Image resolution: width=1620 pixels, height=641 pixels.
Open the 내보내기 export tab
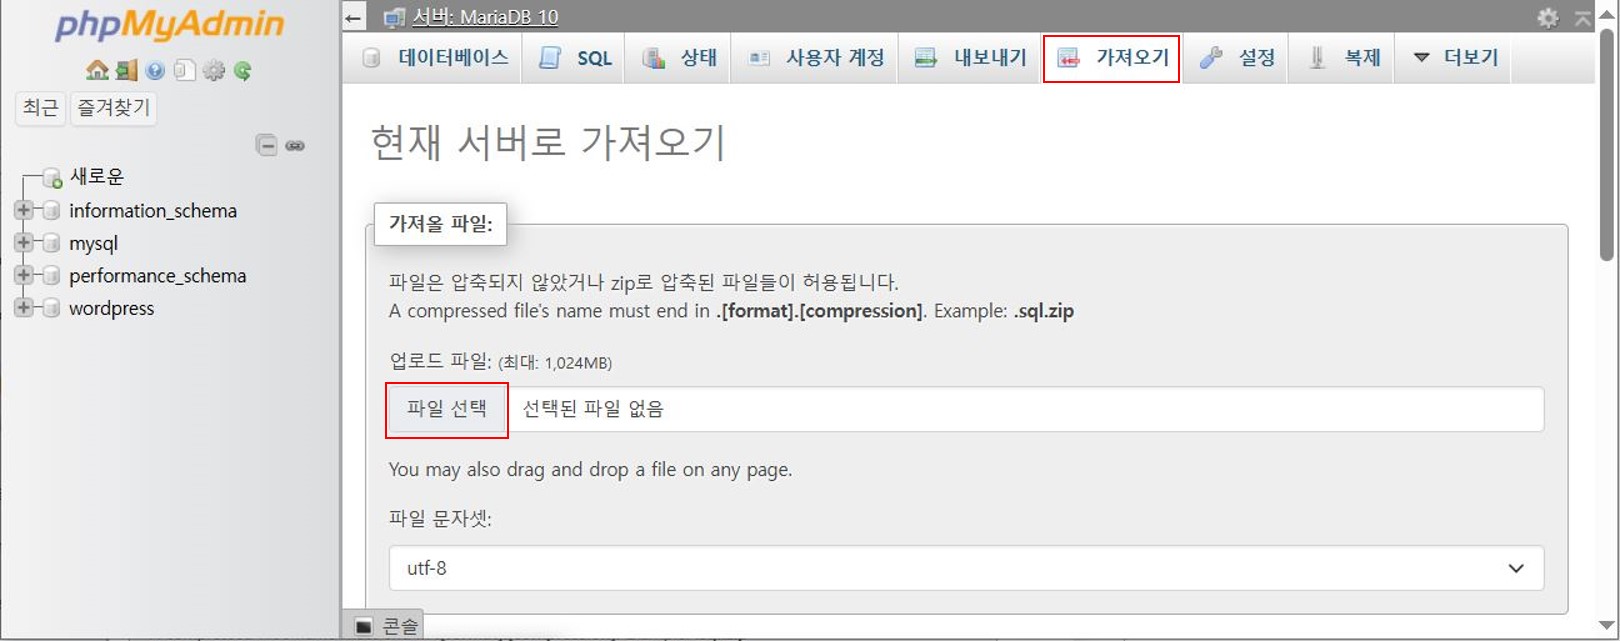[x=970, y=58]
